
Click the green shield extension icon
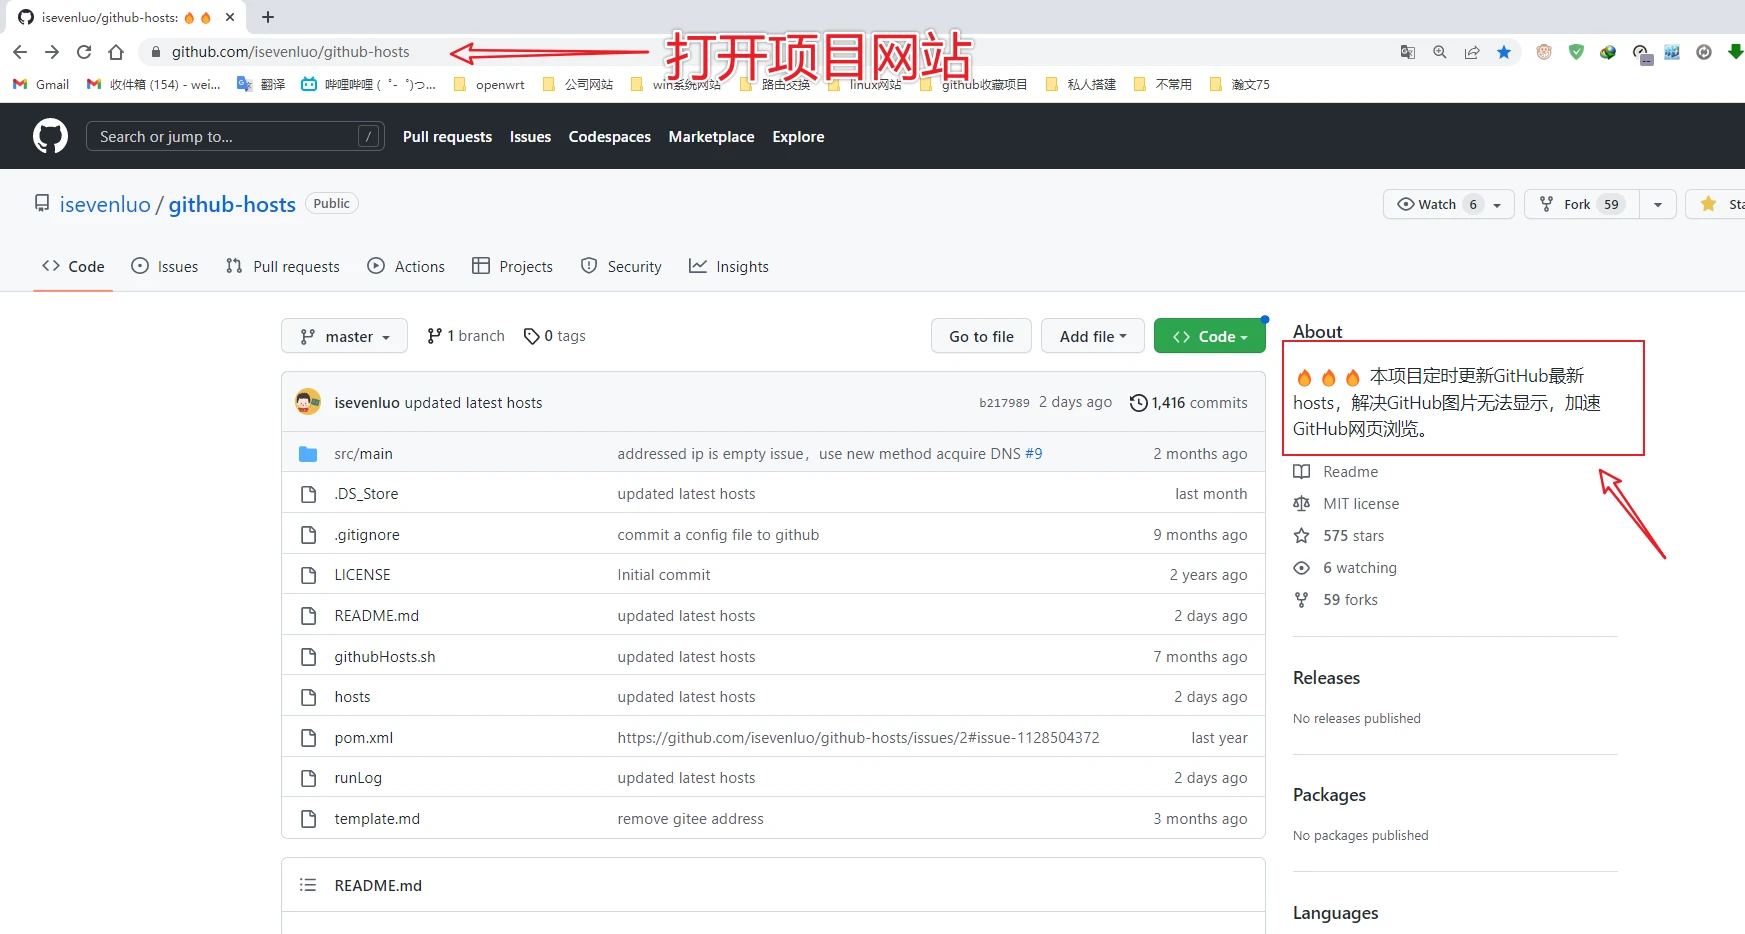click(x=1576, y=52)
